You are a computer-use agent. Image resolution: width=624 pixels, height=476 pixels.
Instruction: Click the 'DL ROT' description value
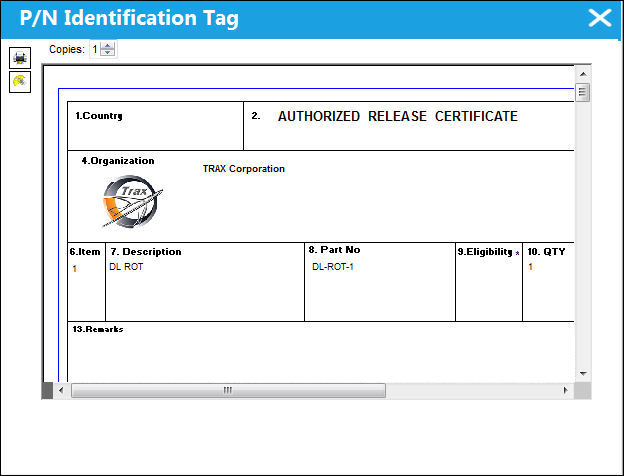pyautogui.click(x=126, y=267)
